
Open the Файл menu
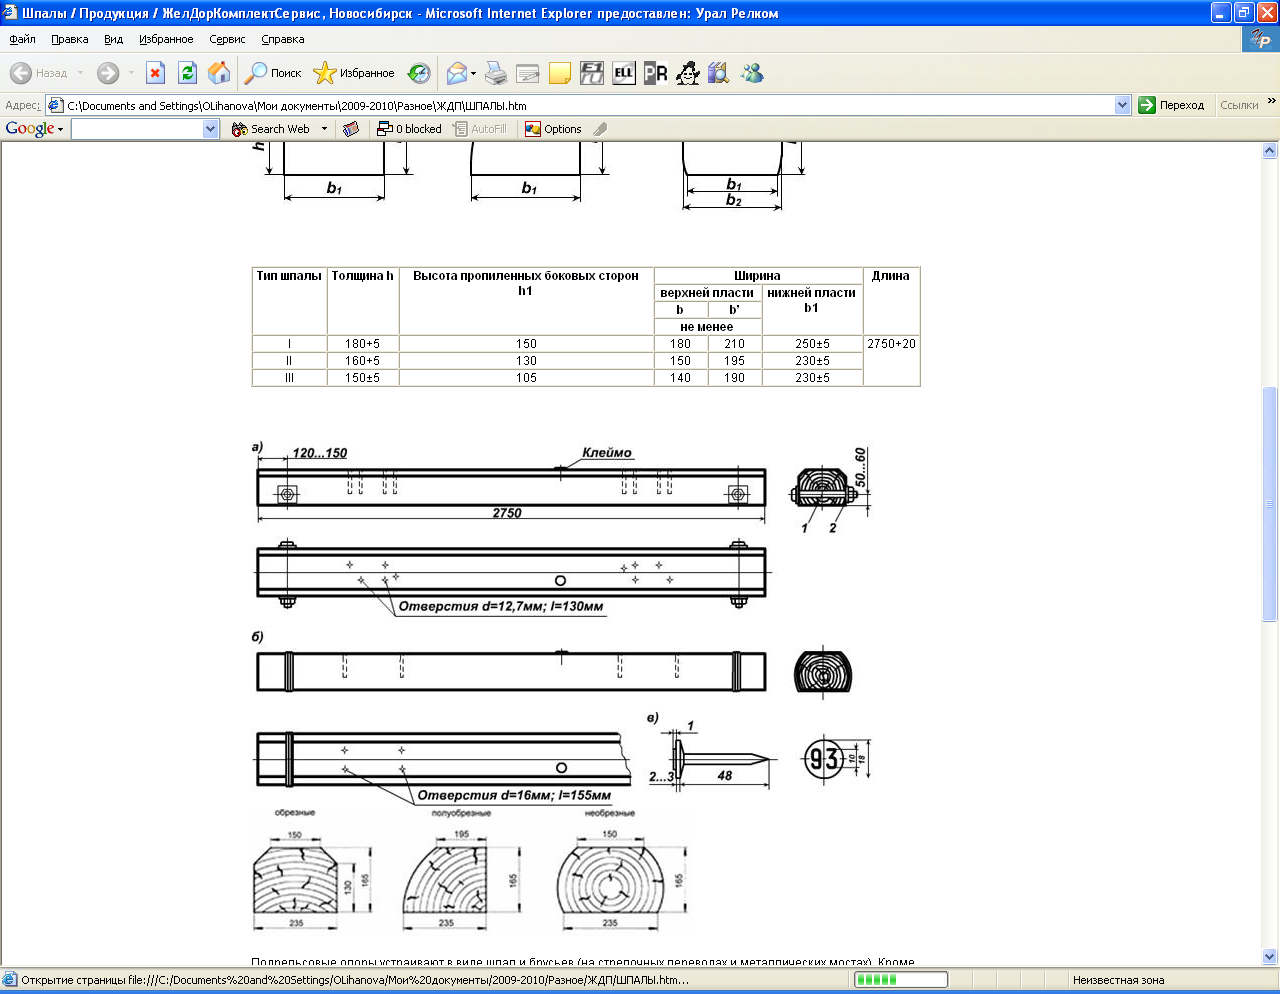[22, 39]
